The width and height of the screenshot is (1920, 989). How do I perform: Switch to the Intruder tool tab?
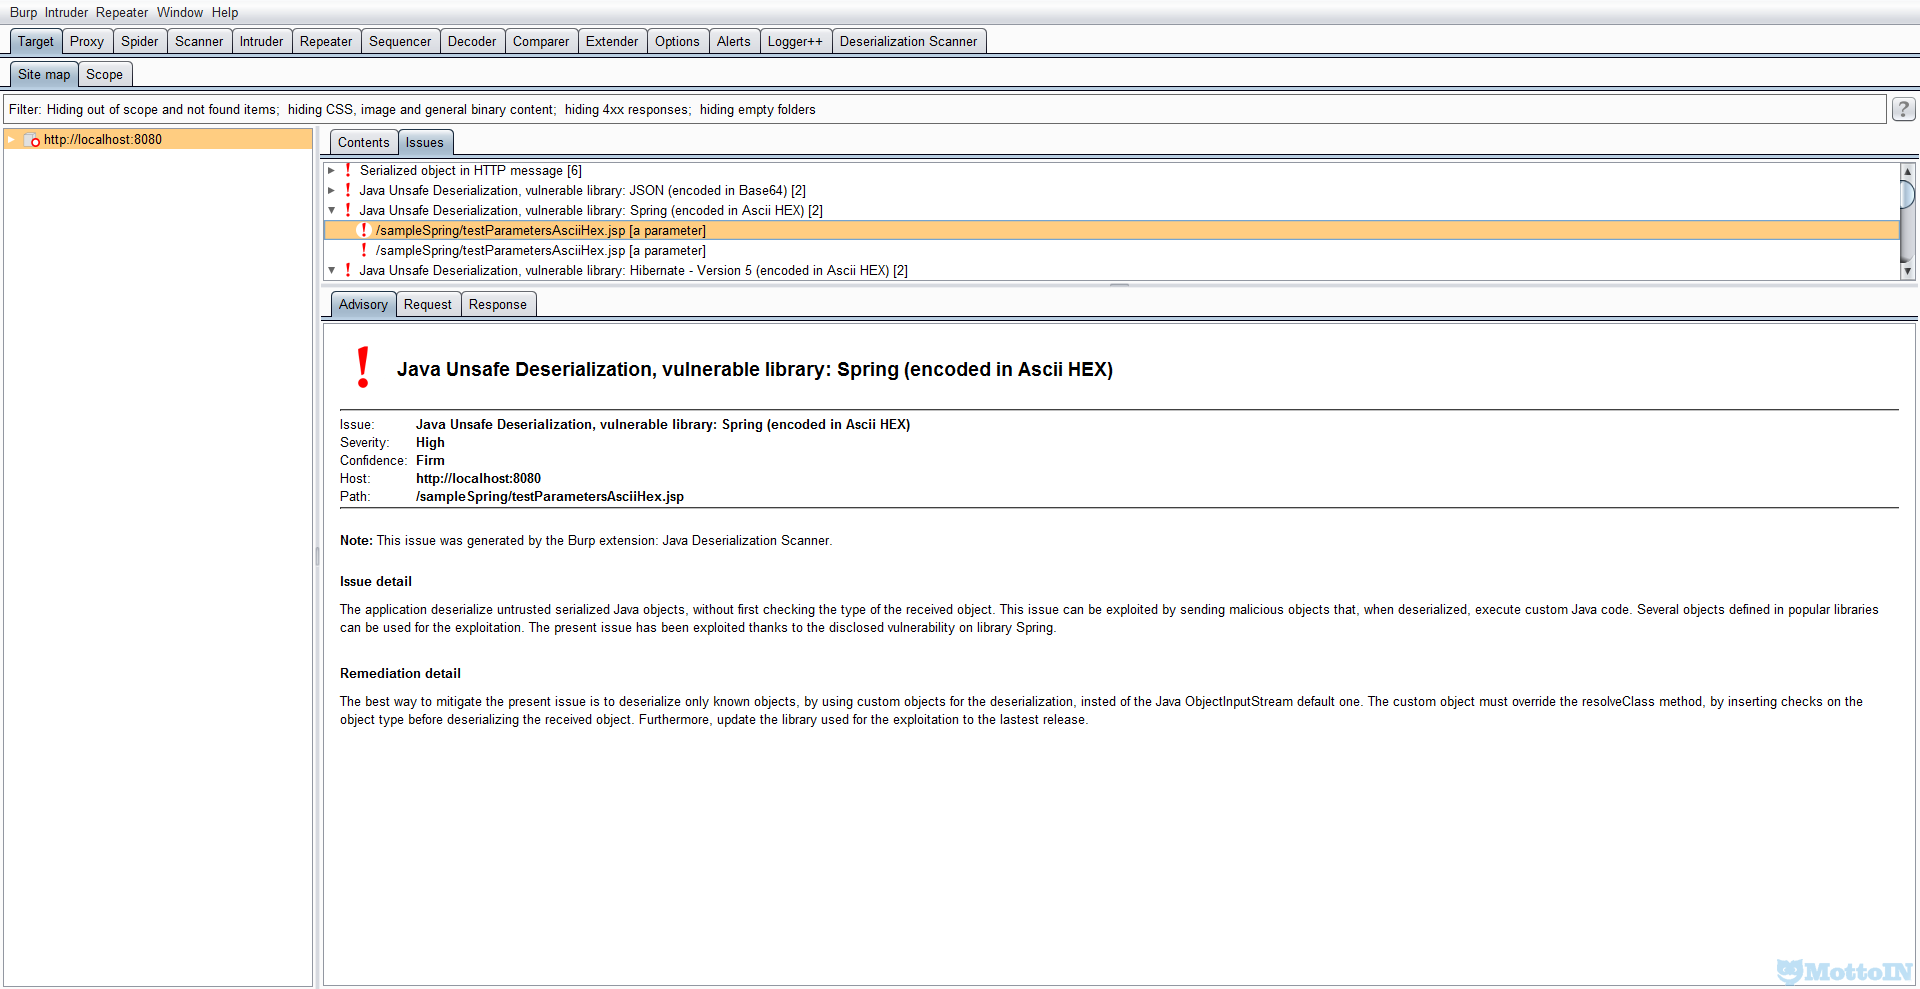click(261, 41)
